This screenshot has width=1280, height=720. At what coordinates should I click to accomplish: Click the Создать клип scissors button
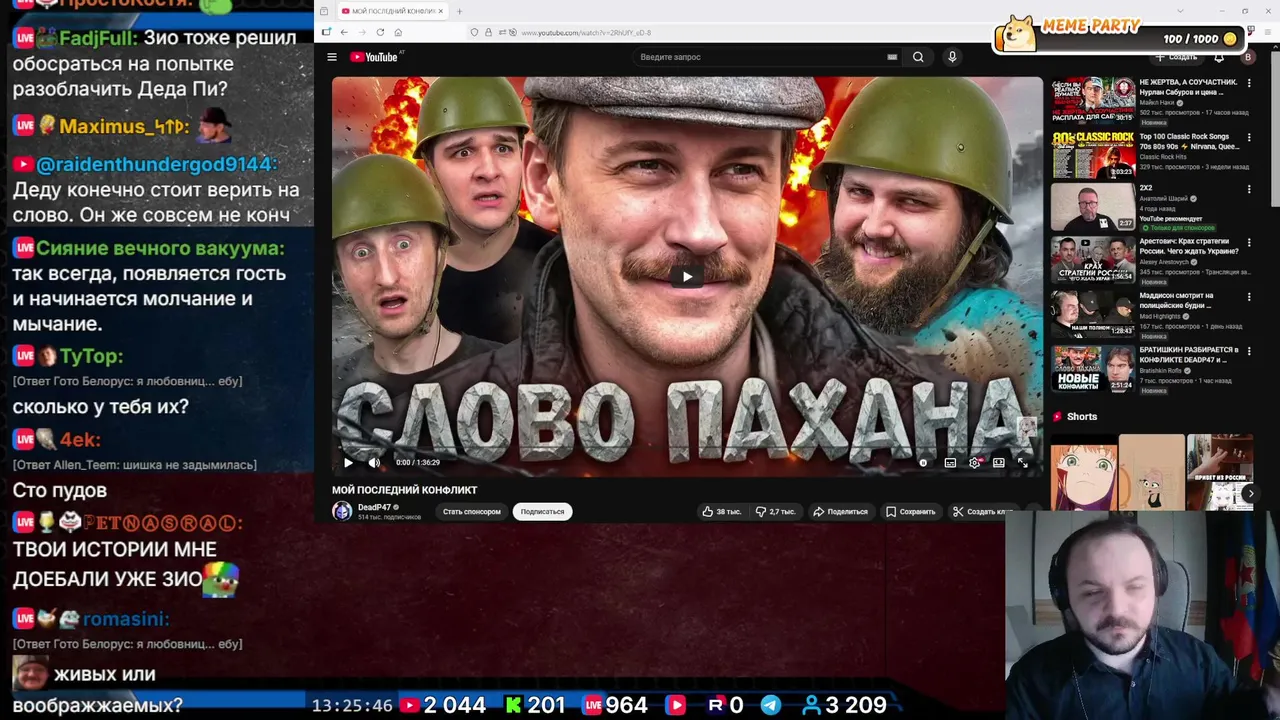982,511
